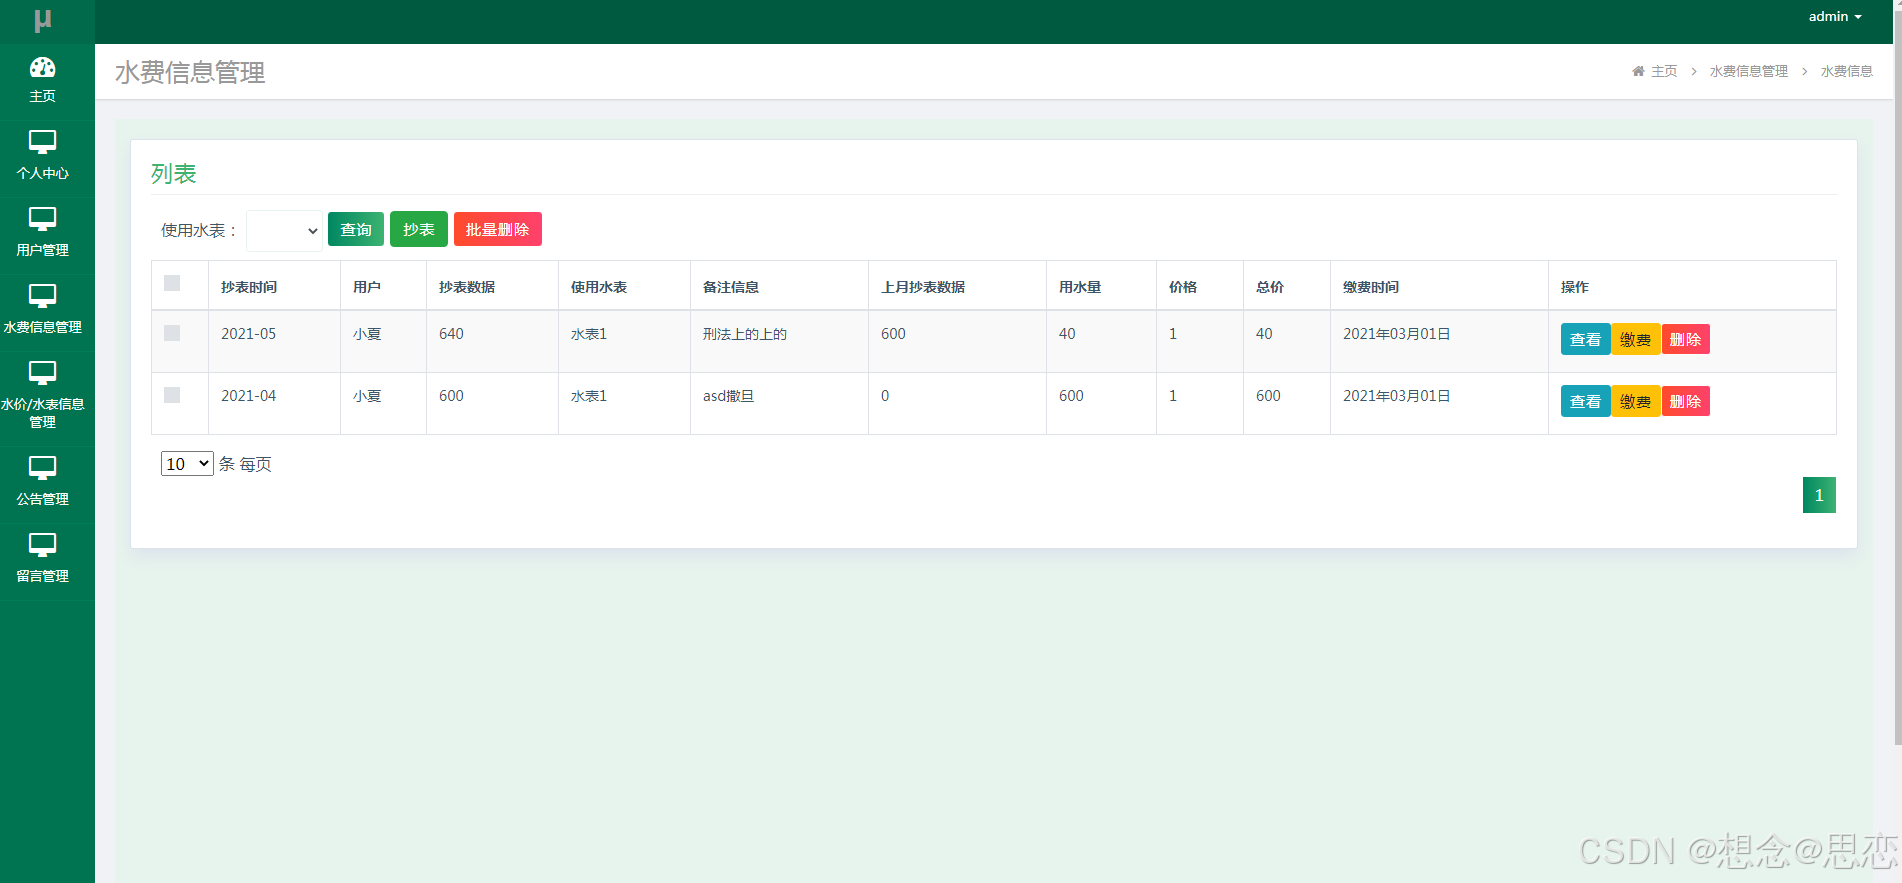Viewport: 1902px width, 883px height.
Task: Click the 上月抄表数据 column header
Action: pyautogui.click(x=923, y=287)
